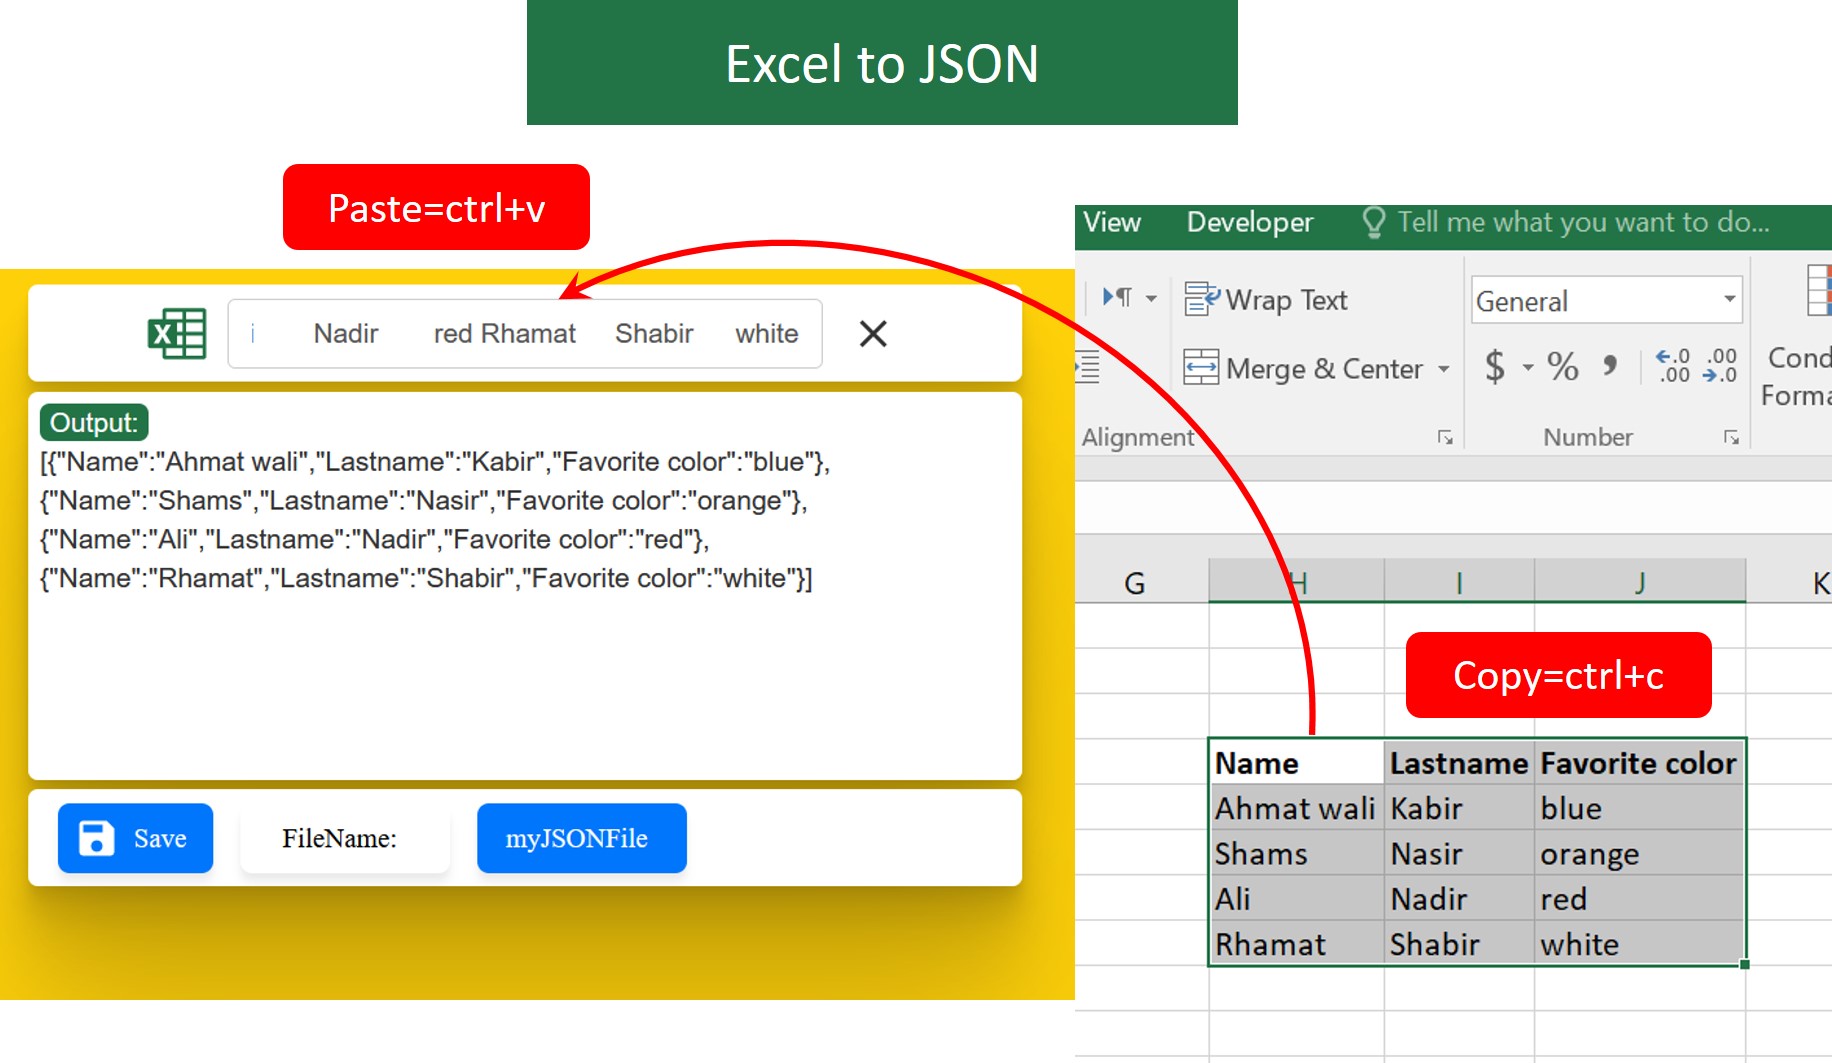Click the Lastname header cell
1832x1063 pixels.
(x=1459, y=763)
